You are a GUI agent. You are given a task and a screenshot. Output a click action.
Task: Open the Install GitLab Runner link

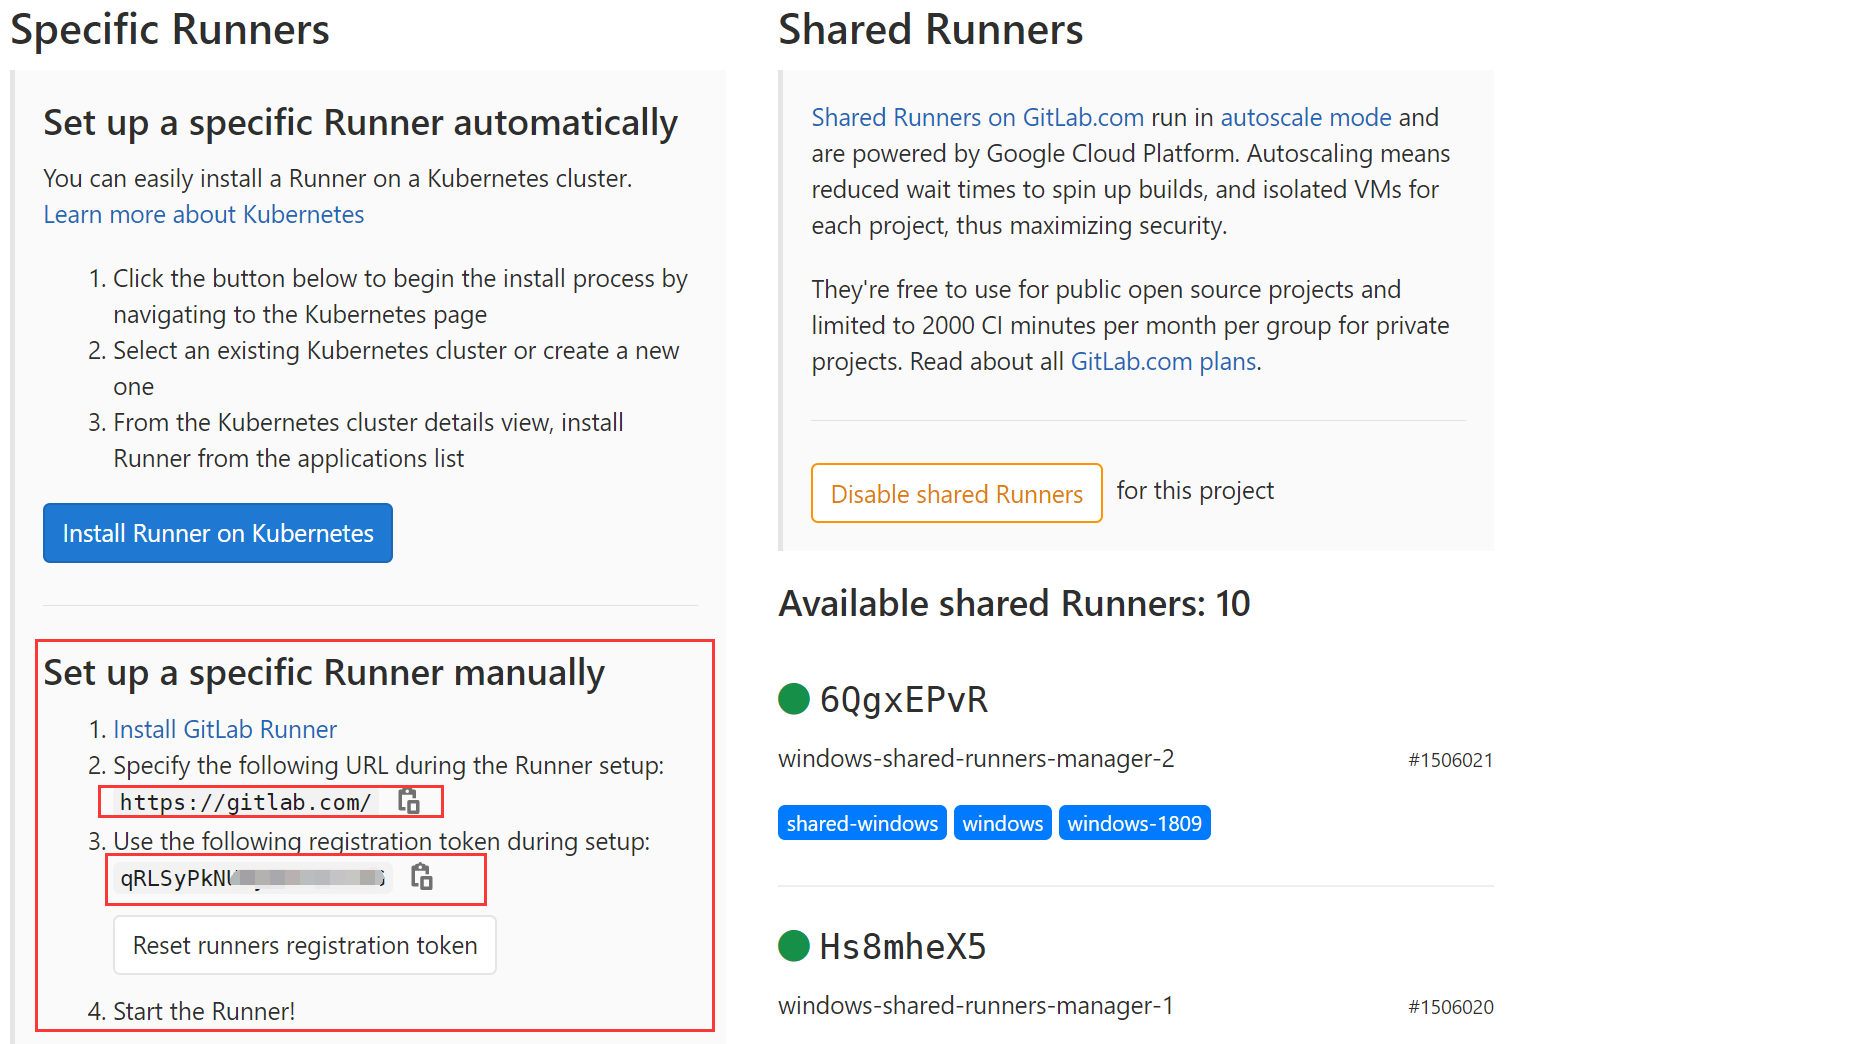[x=225, y=729]
